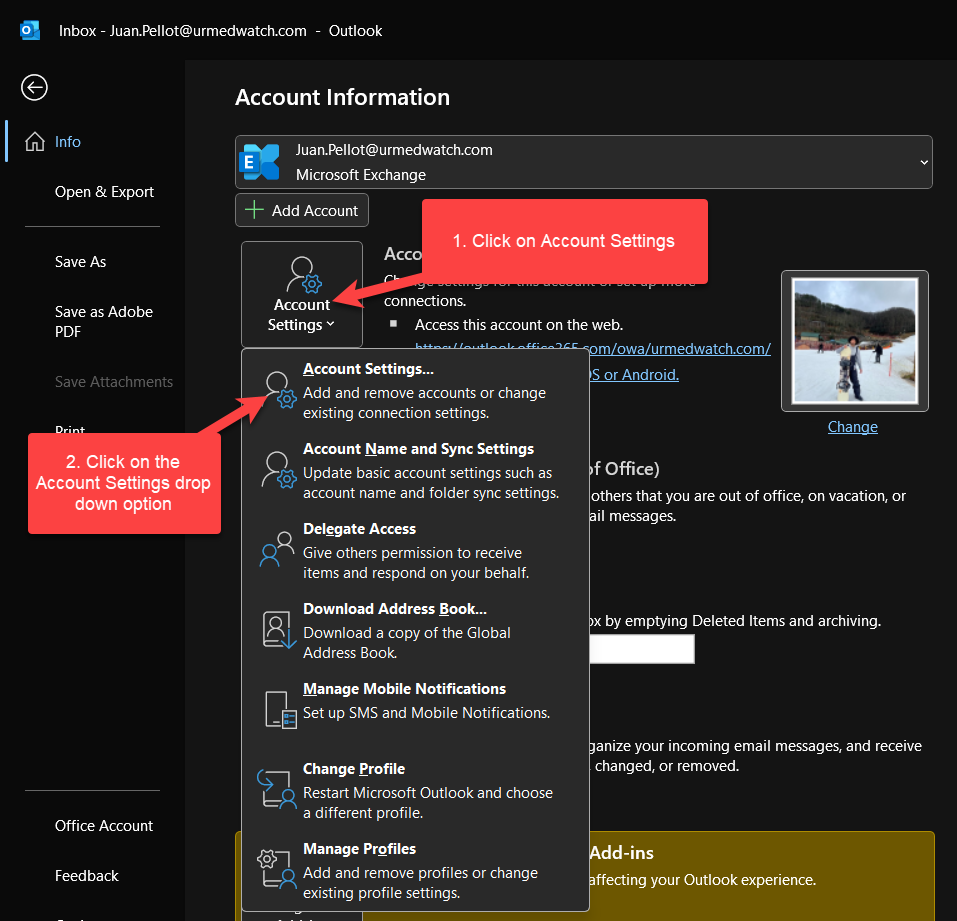Open the Feedback section

click(x=87, y=876)
